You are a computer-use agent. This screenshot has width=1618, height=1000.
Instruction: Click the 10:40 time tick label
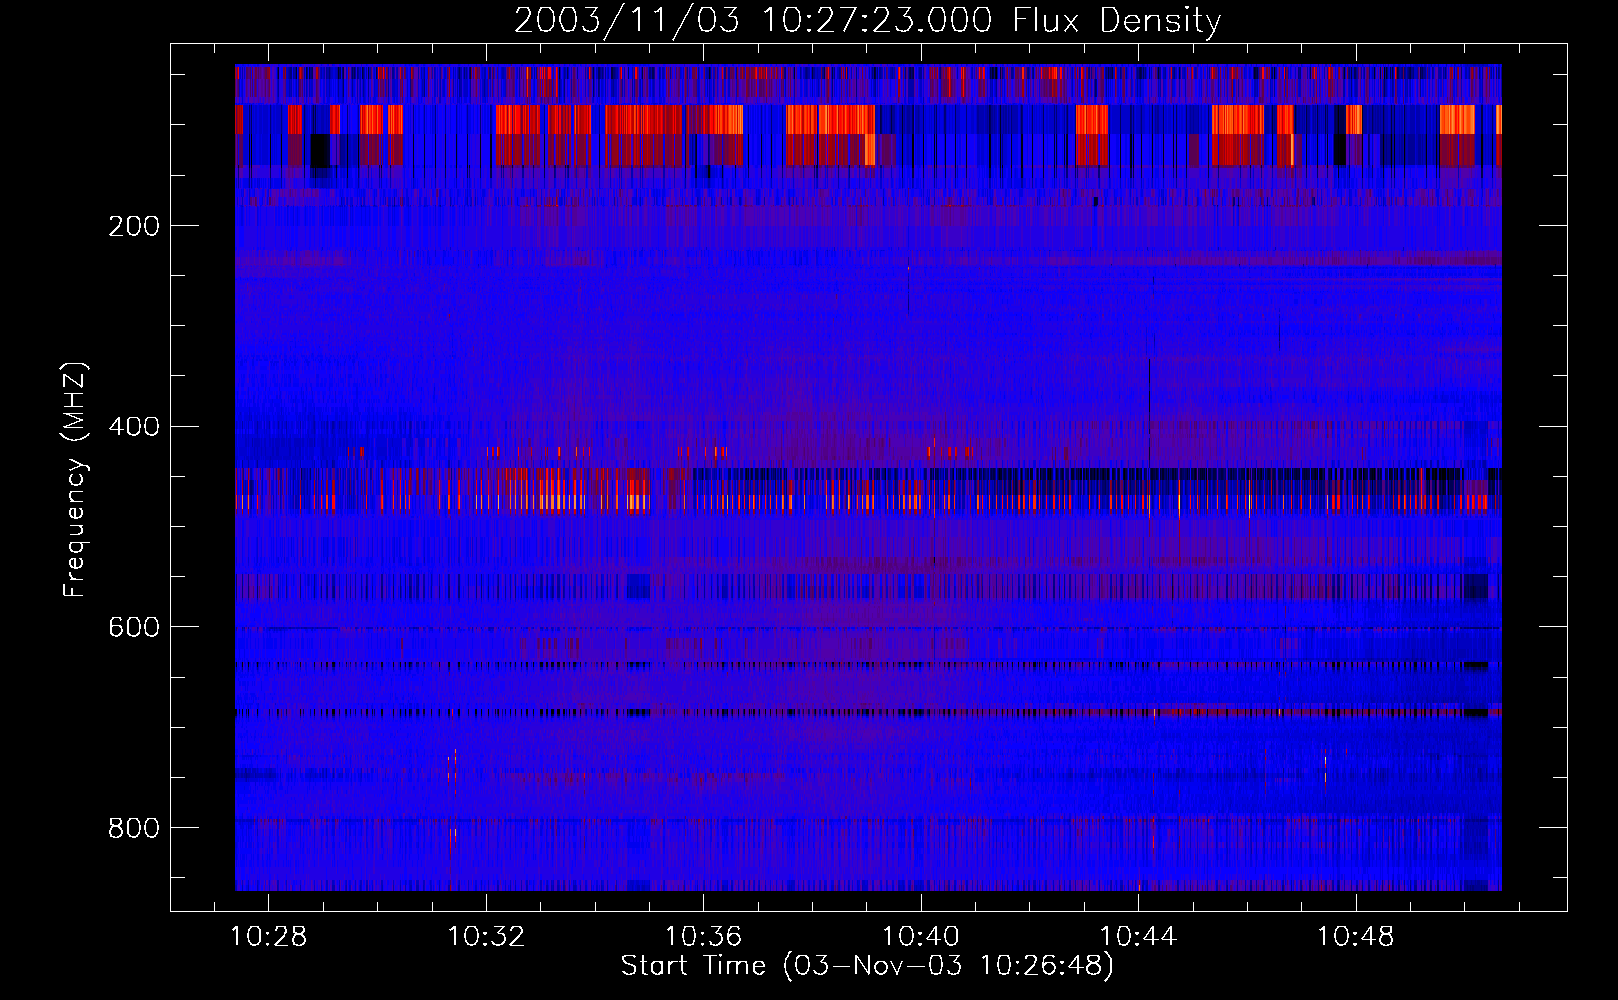[x=921, y=937]
